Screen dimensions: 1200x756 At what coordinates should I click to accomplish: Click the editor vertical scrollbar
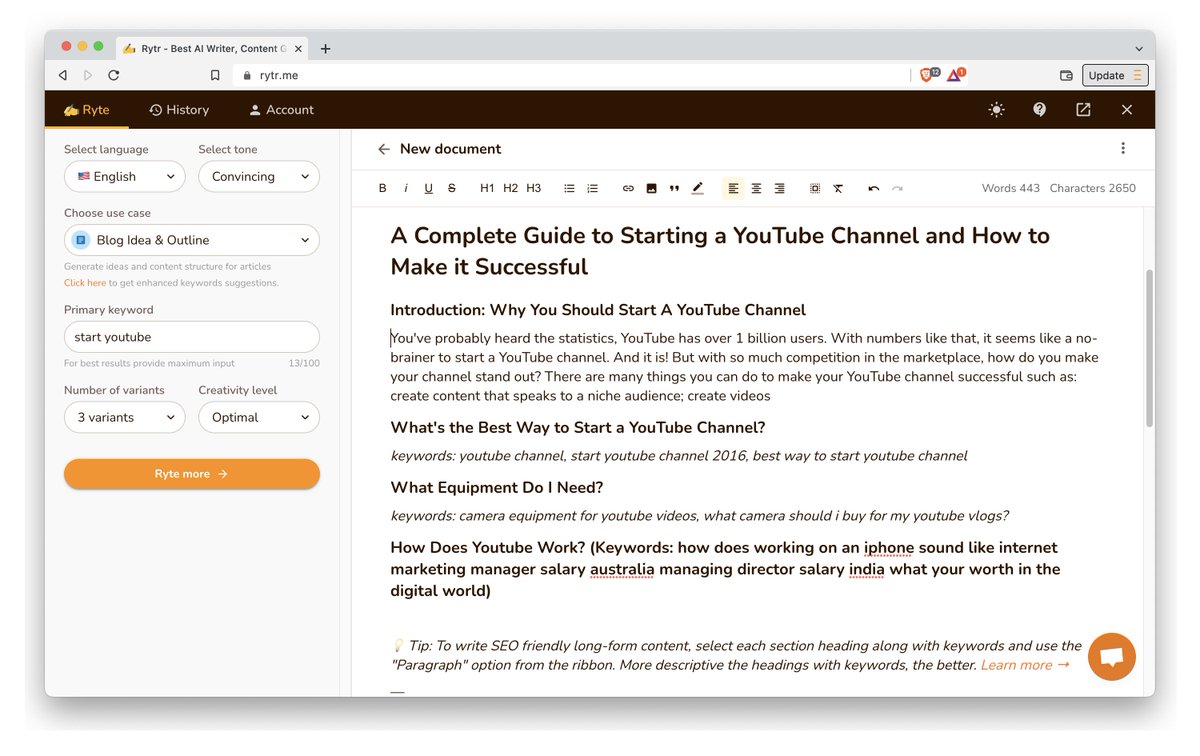tap(1149, 348)
